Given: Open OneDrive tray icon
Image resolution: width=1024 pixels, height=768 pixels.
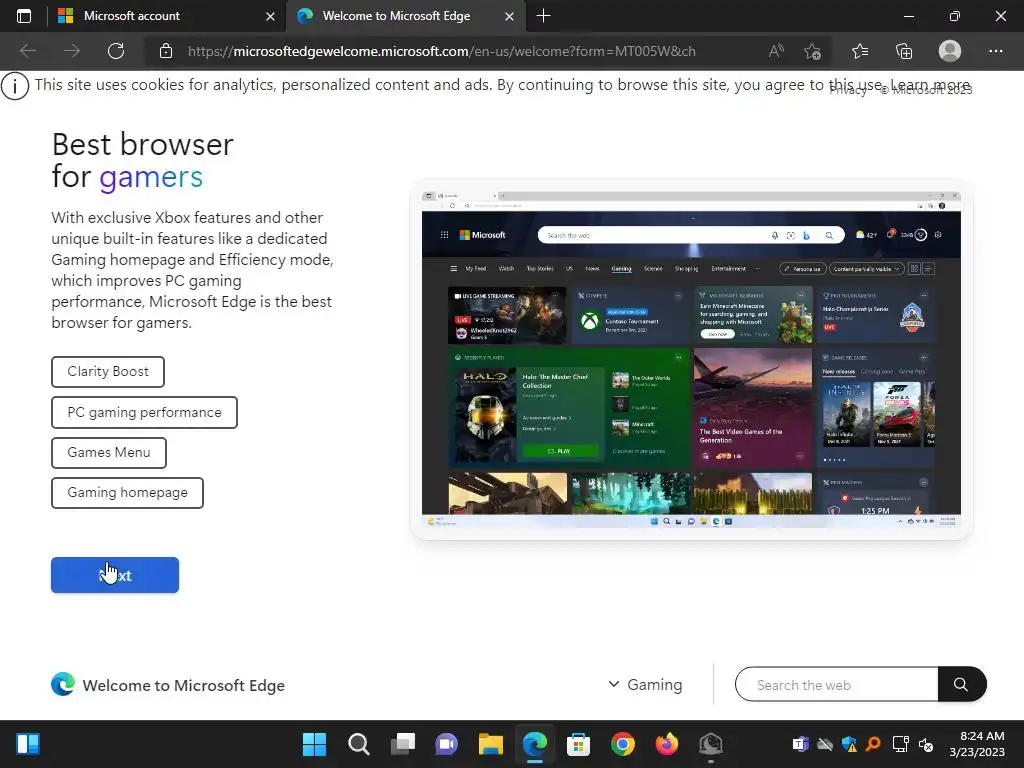Looking at the screenshot, I should coord(825,744).
